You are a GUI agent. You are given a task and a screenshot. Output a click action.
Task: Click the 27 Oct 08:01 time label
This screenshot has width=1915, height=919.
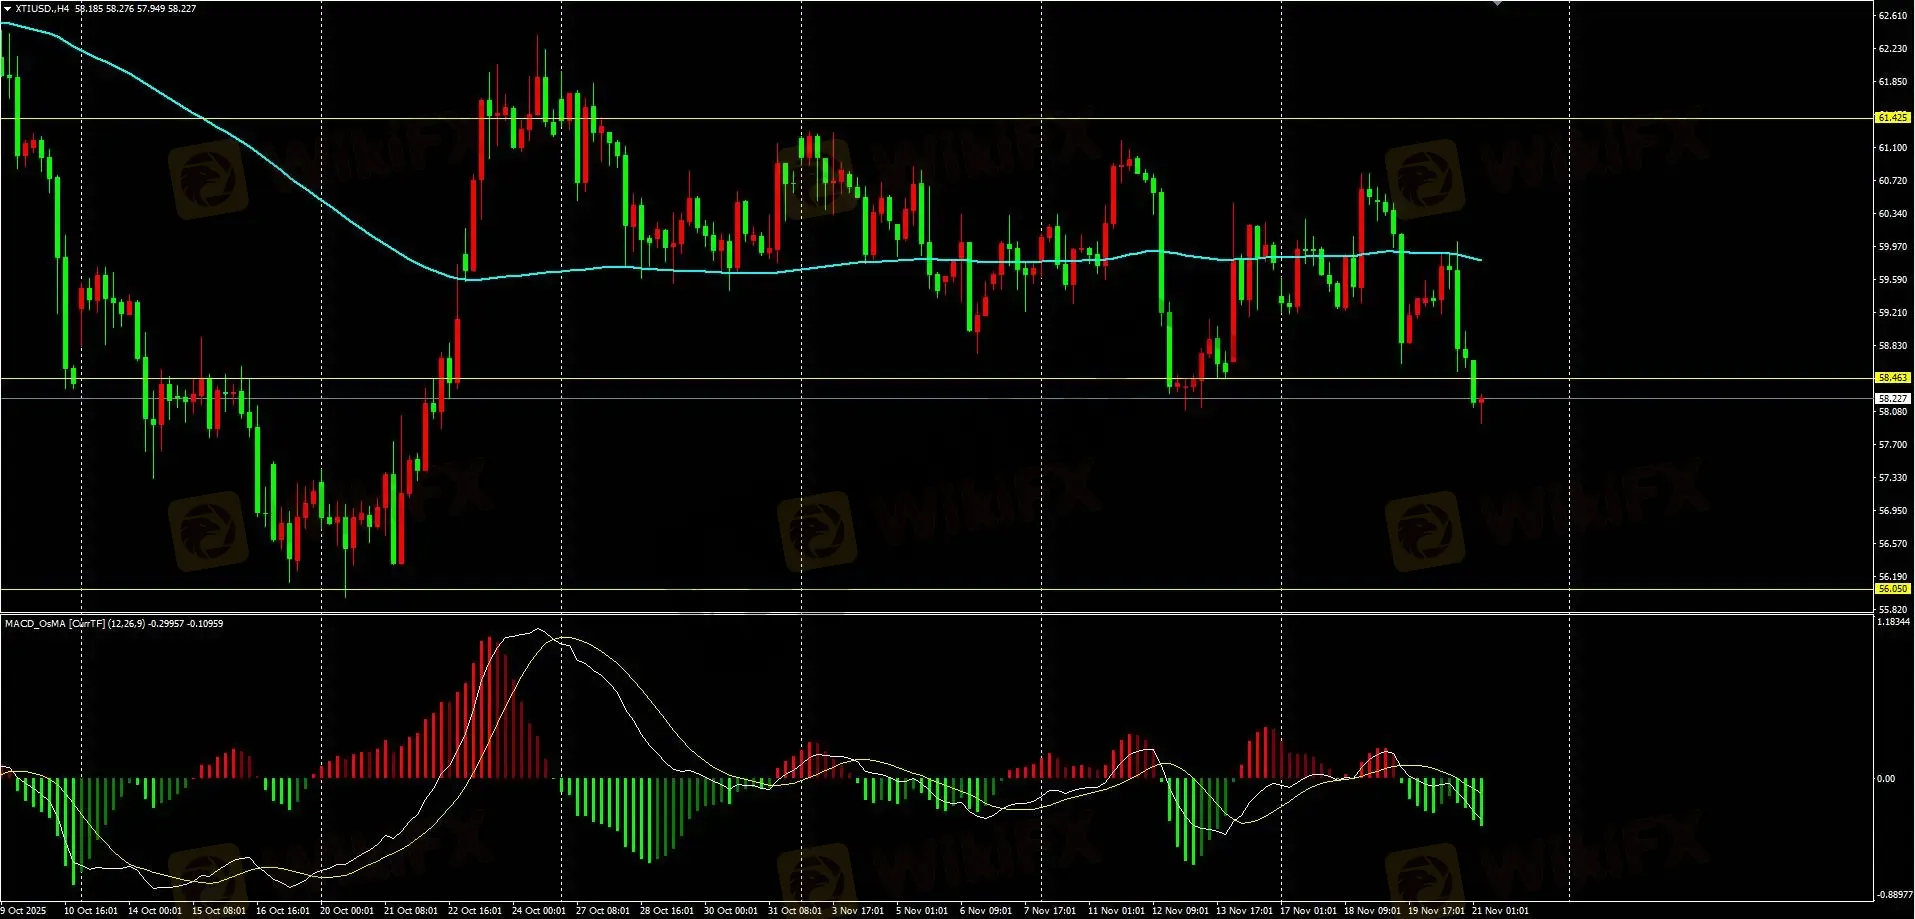[x=603, y=911]
